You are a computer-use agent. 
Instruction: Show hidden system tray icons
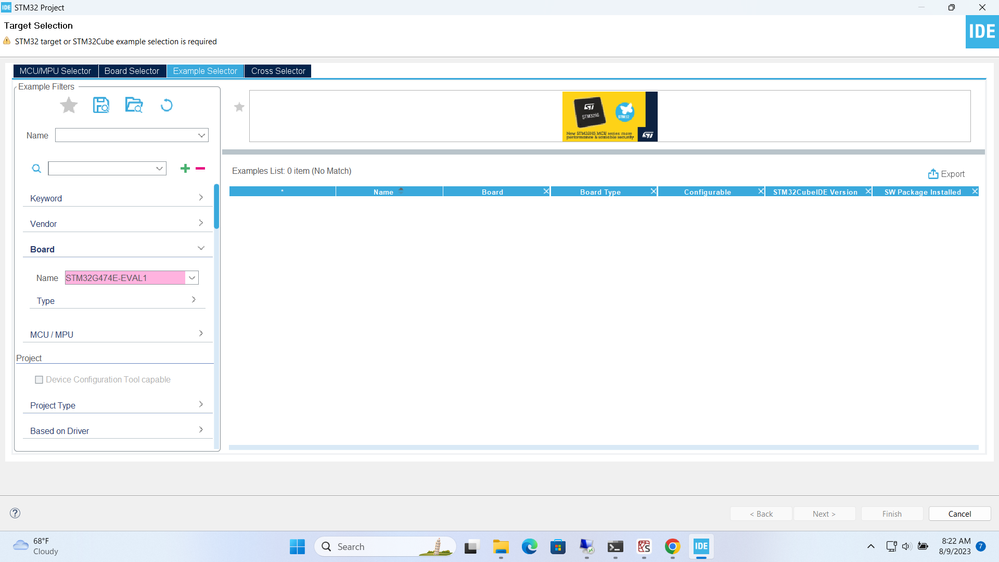[x=871, y=547]
